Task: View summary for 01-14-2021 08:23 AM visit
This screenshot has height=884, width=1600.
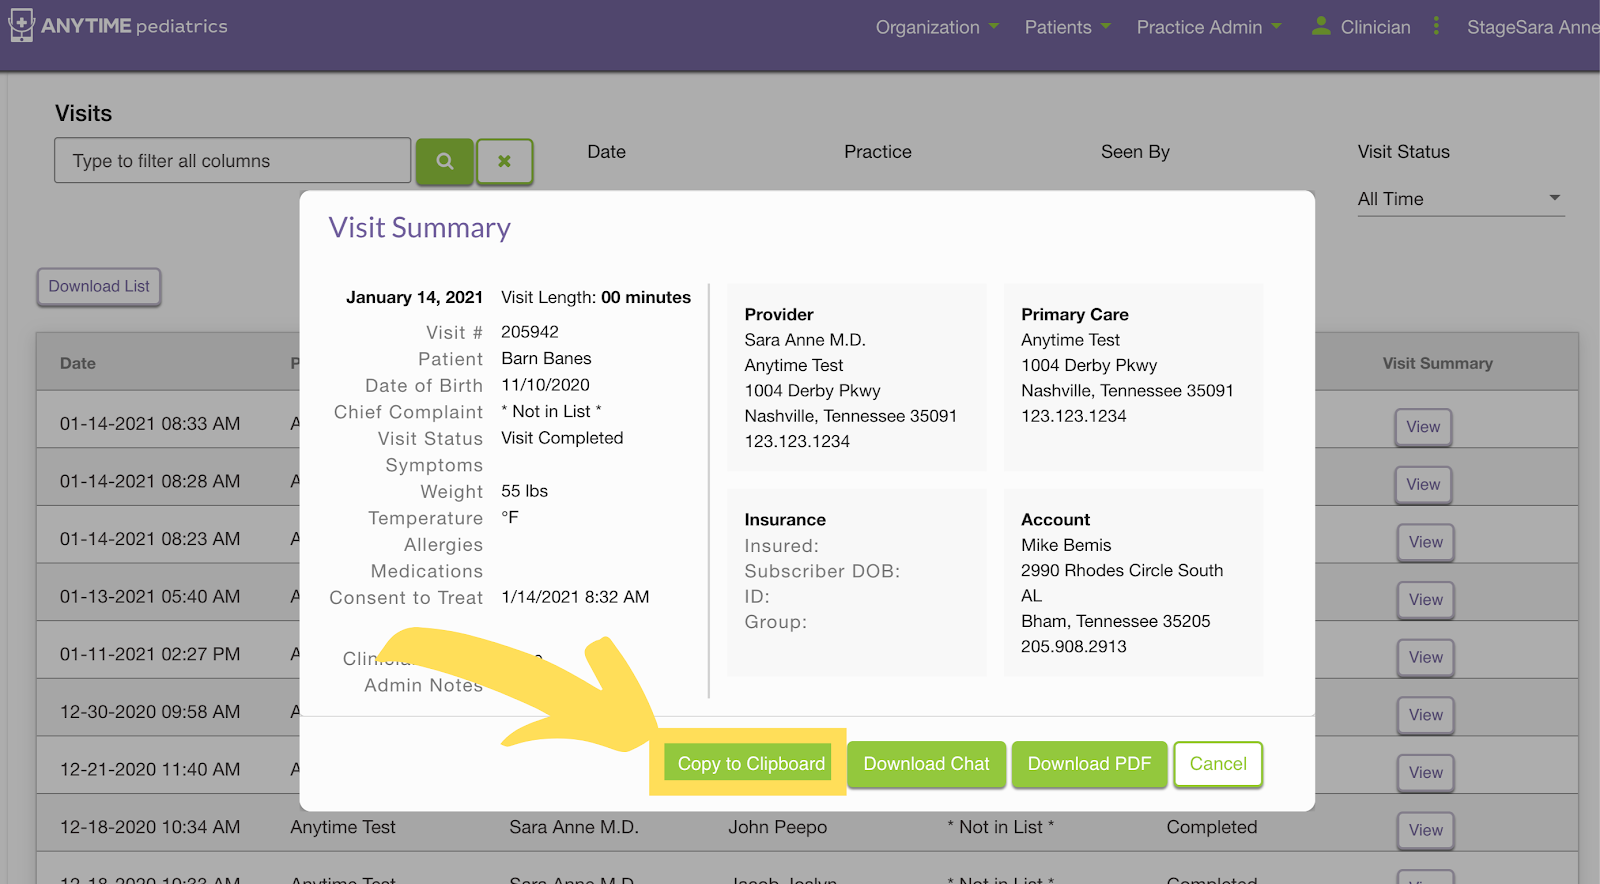Action: click(x=1426, y=542)
